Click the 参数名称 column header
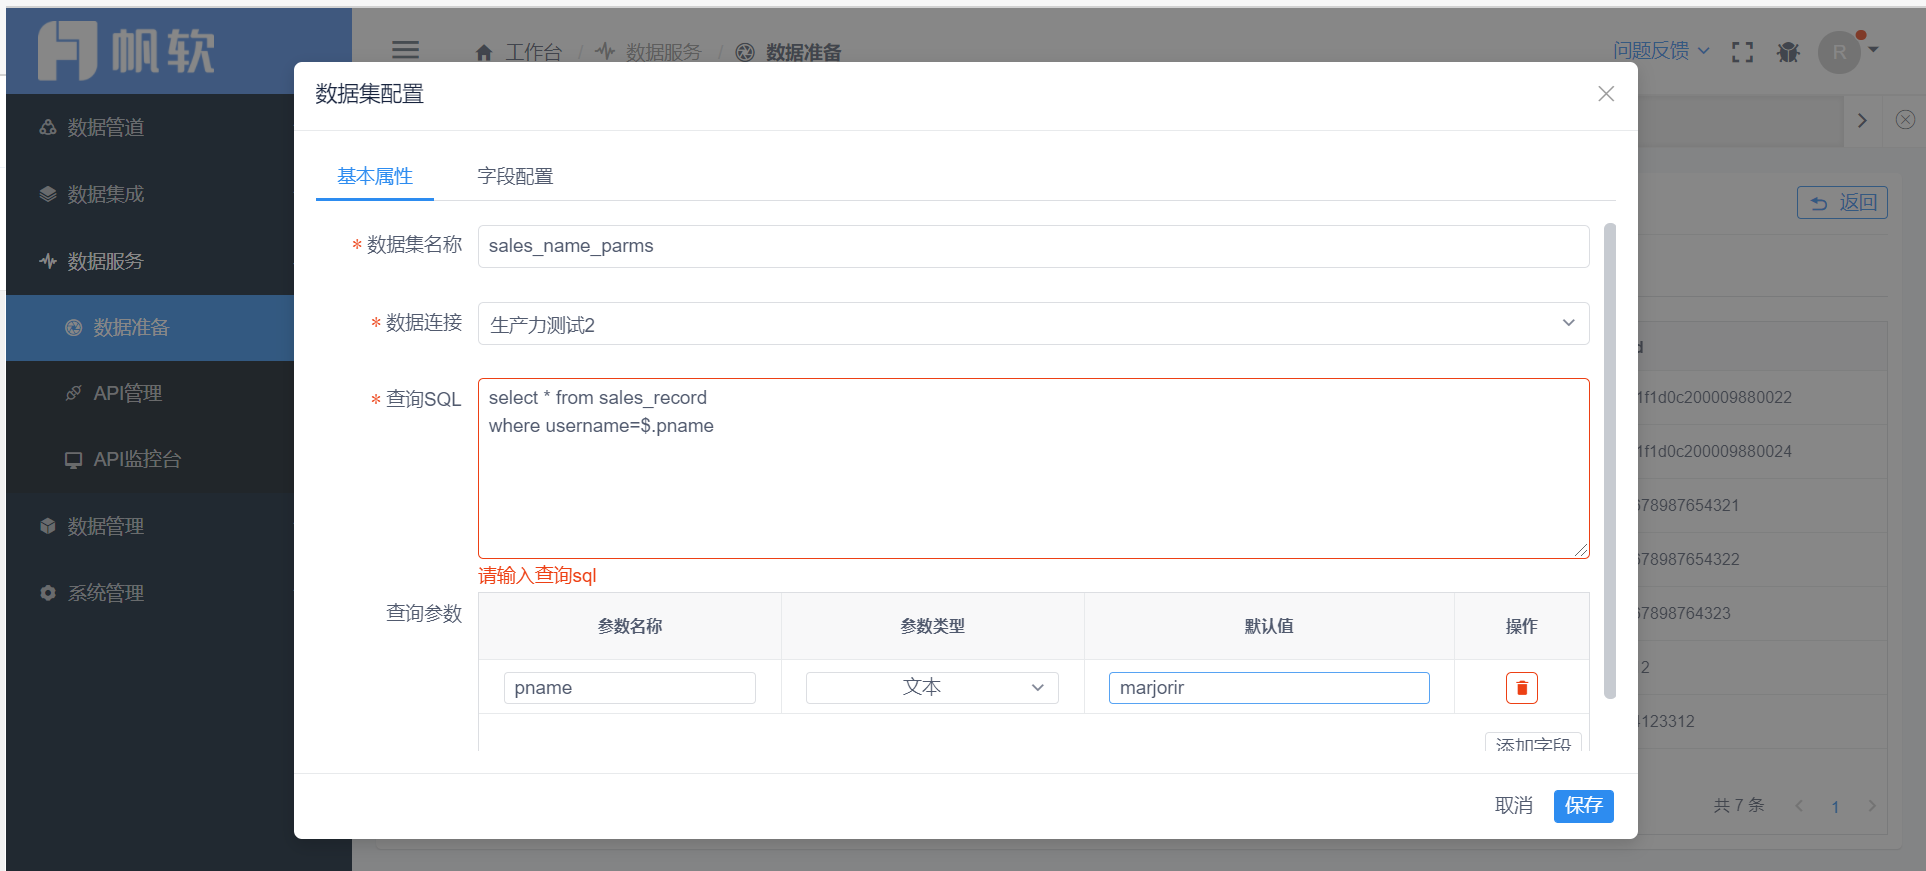Screen dimensions: 1926x871 [x=630, y=626]
